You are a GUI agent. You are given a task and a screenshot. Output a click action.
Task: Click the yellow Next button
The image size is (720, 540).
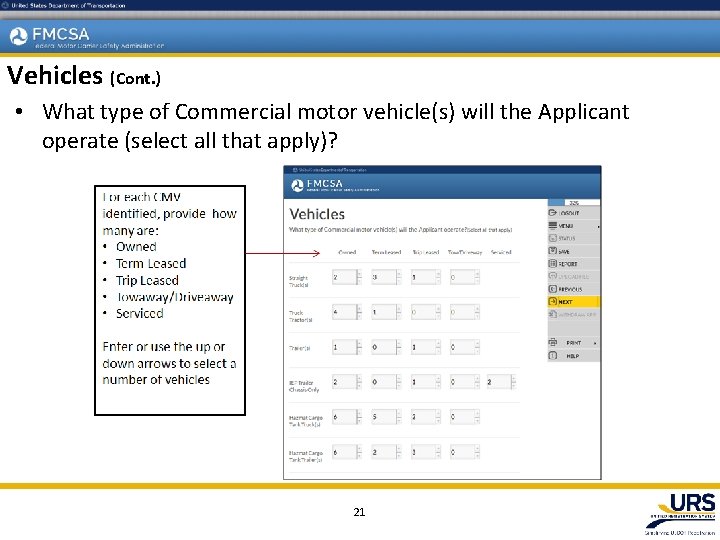click(574, 302)
